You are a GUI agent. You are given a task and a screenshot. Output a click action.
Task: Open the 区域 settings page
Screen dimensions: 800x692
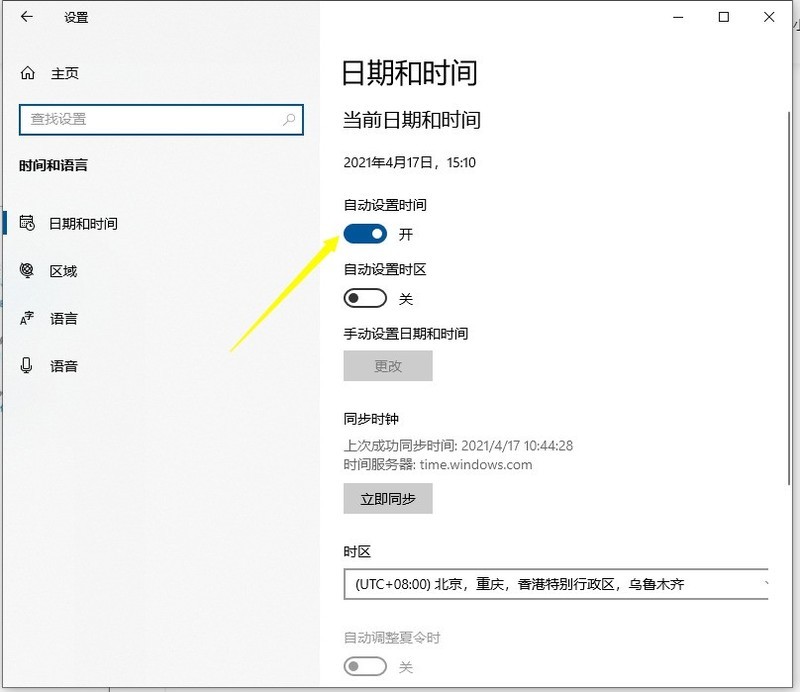[x=62, y=271]
